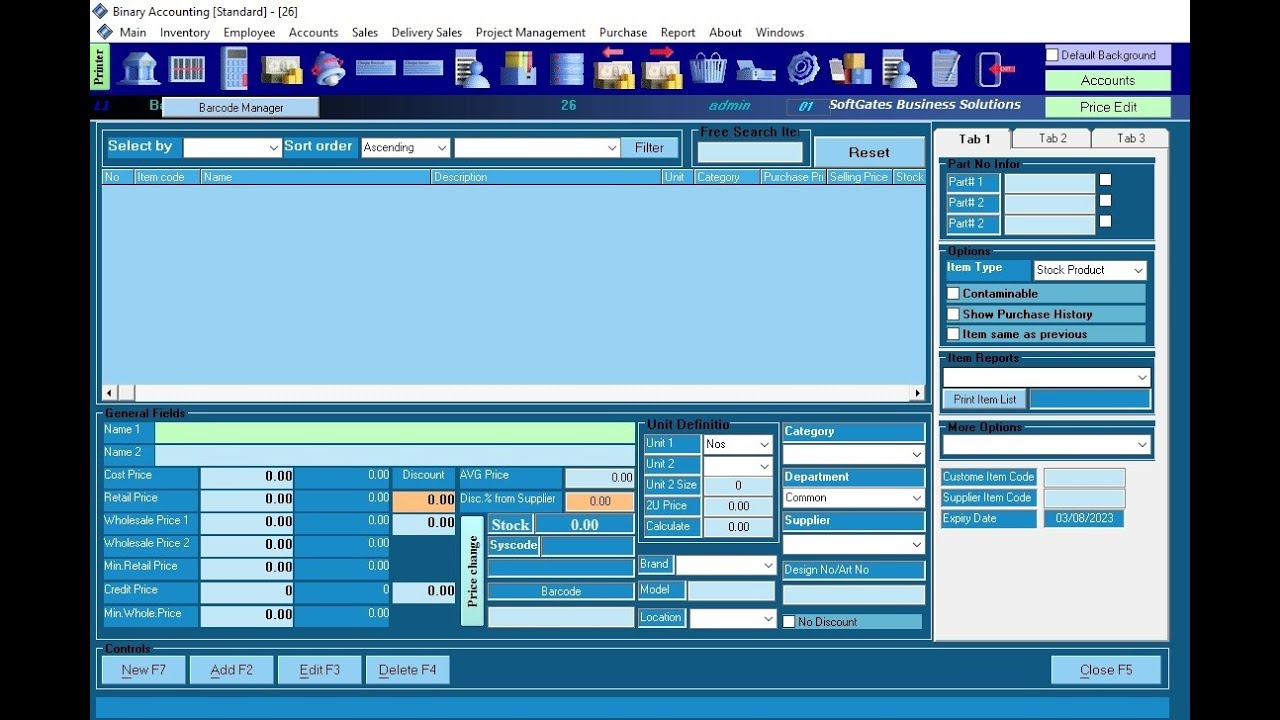The image size is (1280, 720).
Task: Enable the Default Background checkbox
Action: point(1052,55)
